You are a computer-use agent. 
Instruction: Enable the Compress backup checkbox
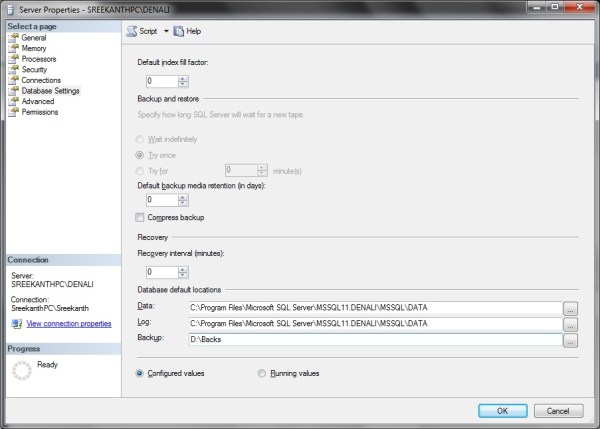140,217
